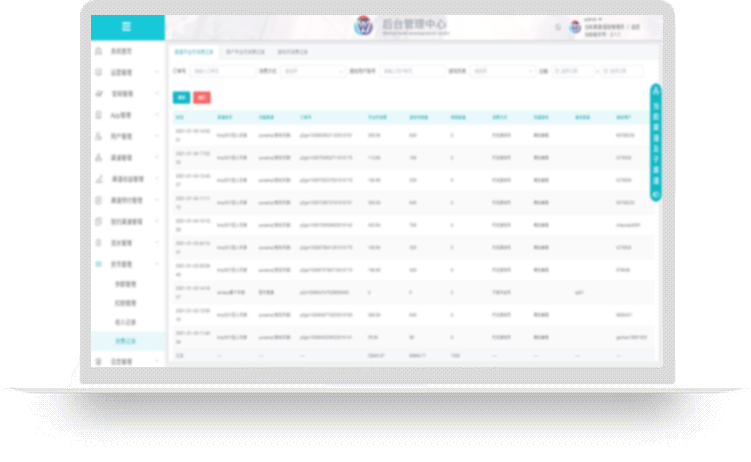Click the home icon of first sidebar item
The width and height of the screenshot is (751, 462).
tap(98, 50)
